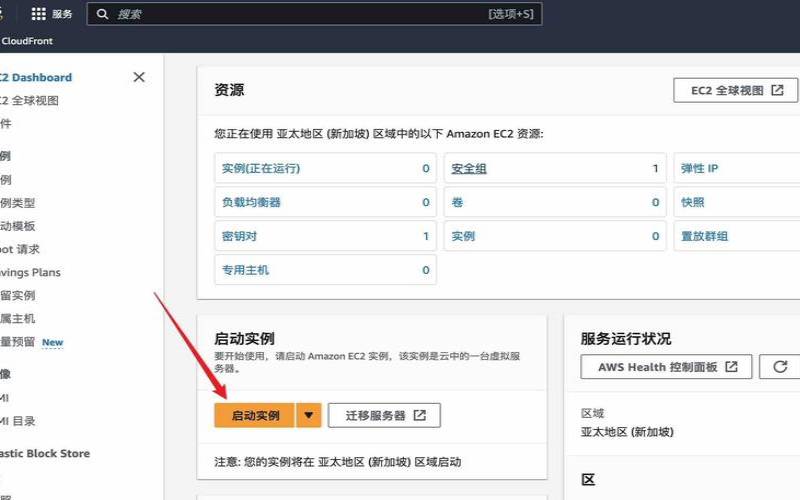Click the refresh icon in service health
Screen dimensions: 800x500
point(778,367)
